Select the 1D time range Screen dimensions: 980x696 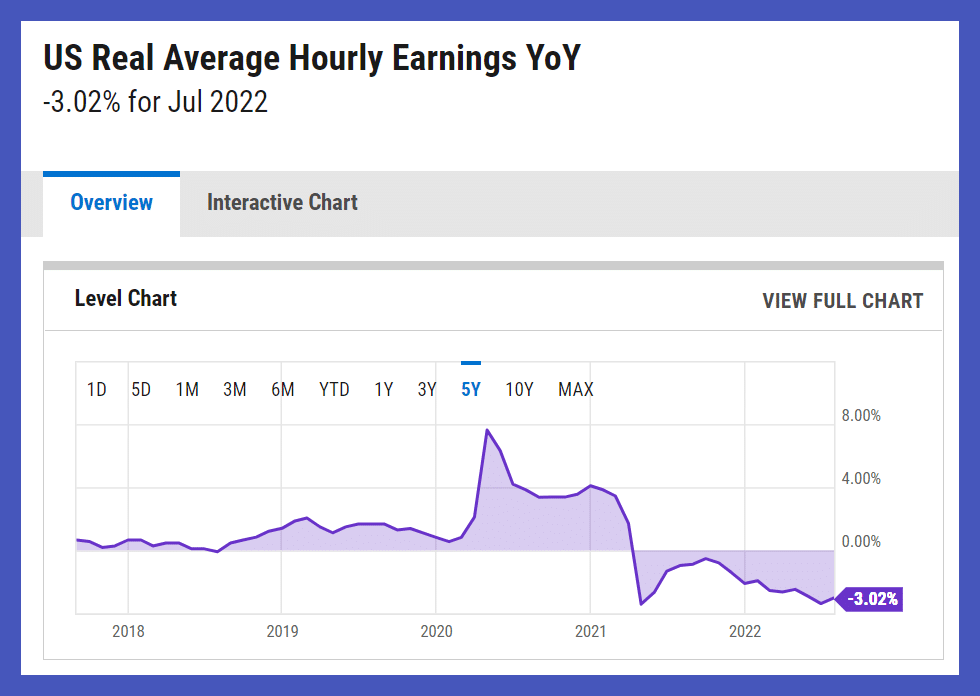[97, 390]
